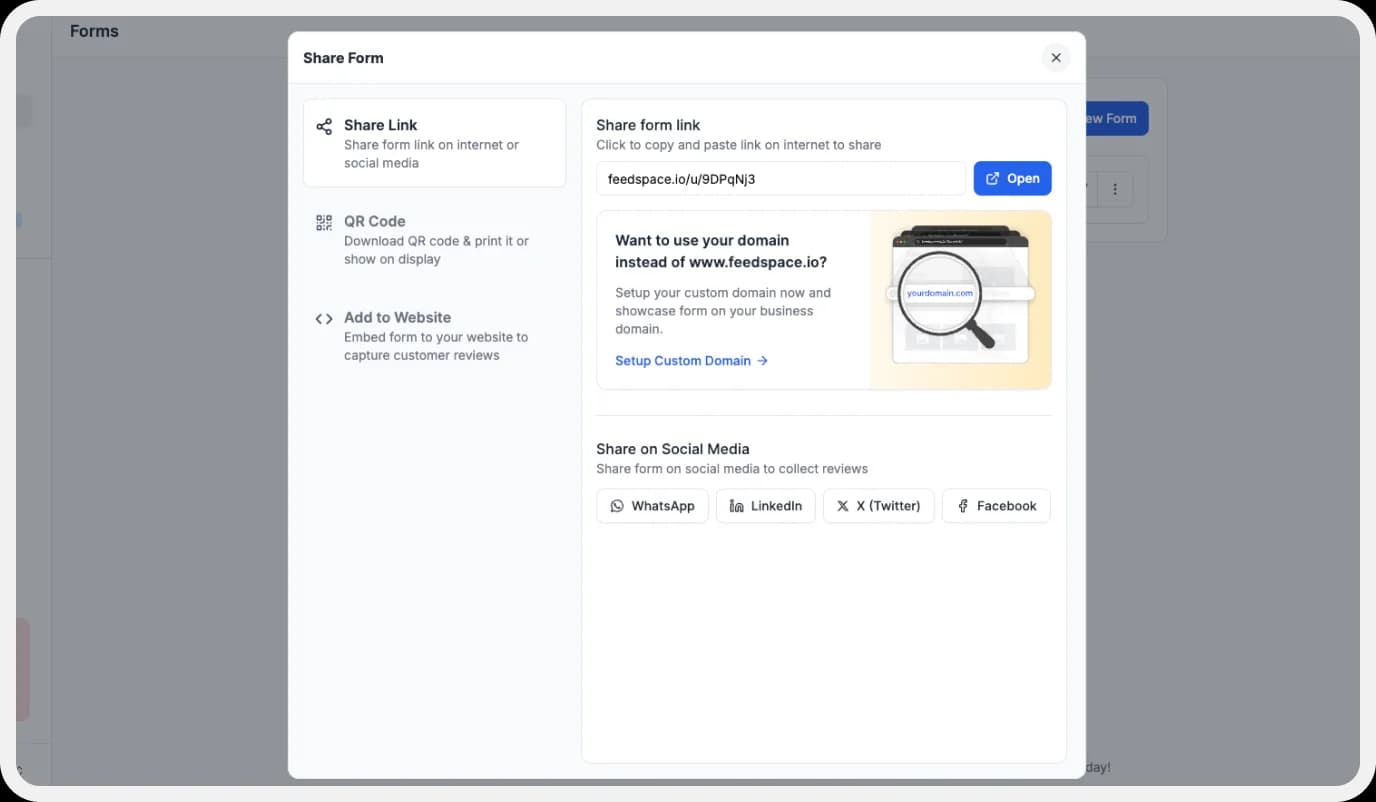The height and width of the screenshot is (802, 1376).
Task: Click the Setup Custom Domain link
Action: point(683,361)
